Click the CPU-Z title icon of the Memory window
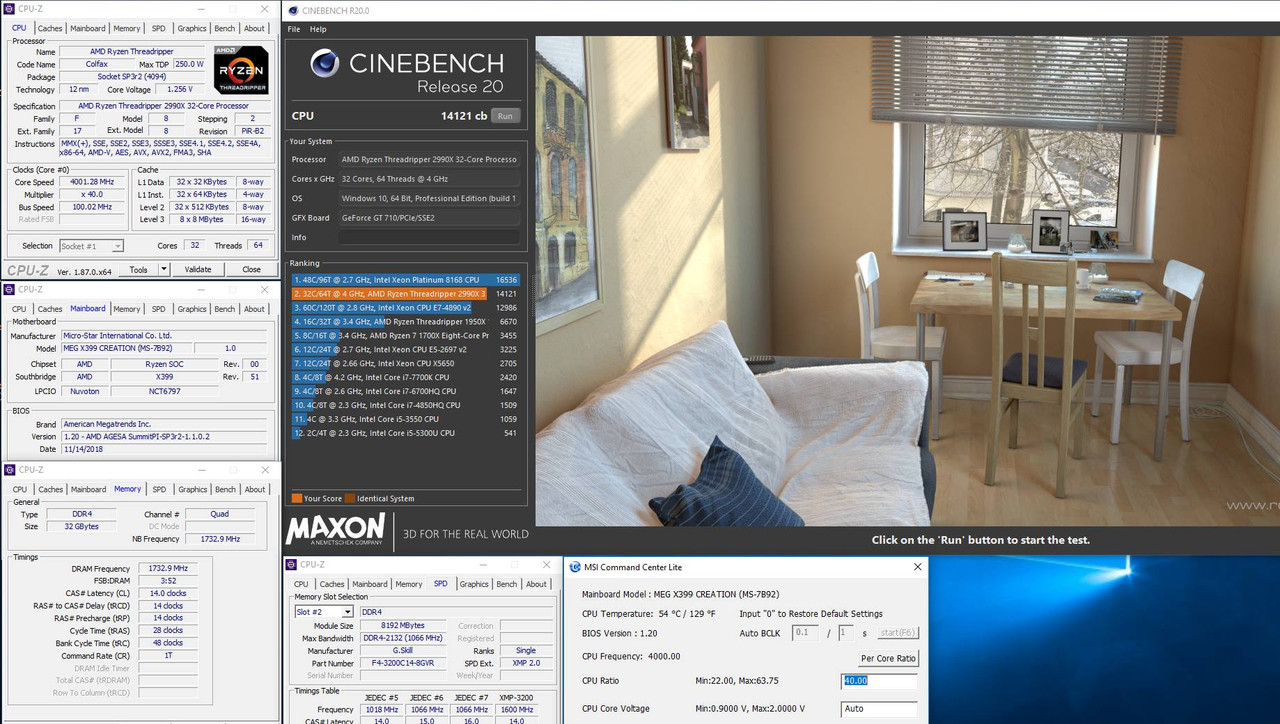The height and width of the screenshot is (724, 1280). click(9, 470)
